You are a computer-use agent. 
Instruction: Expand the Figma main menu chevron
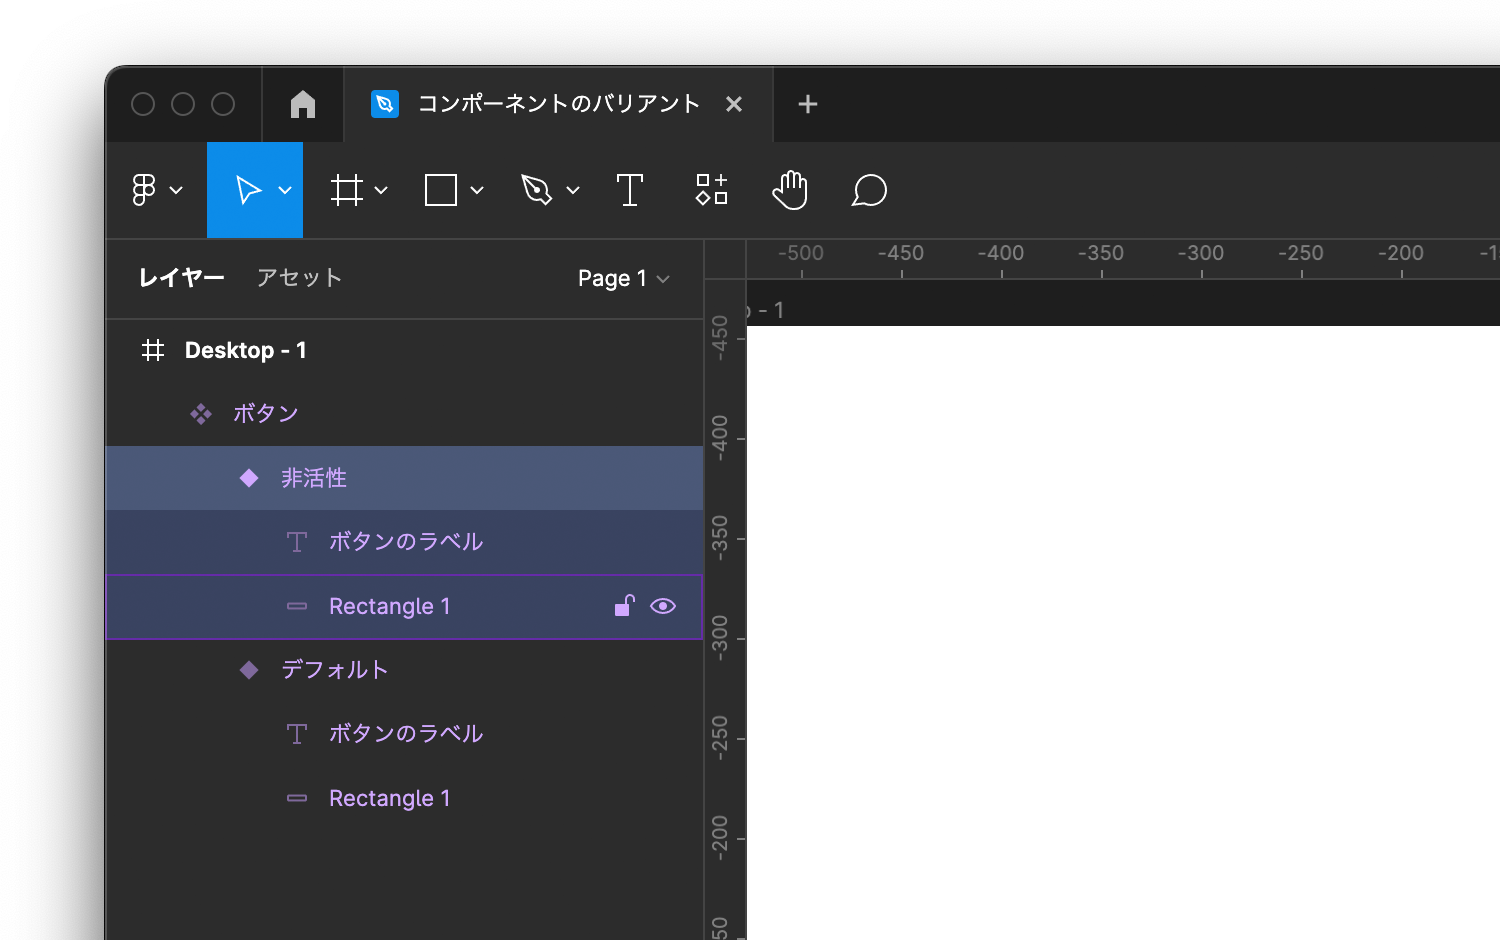[x=176, y=190]
